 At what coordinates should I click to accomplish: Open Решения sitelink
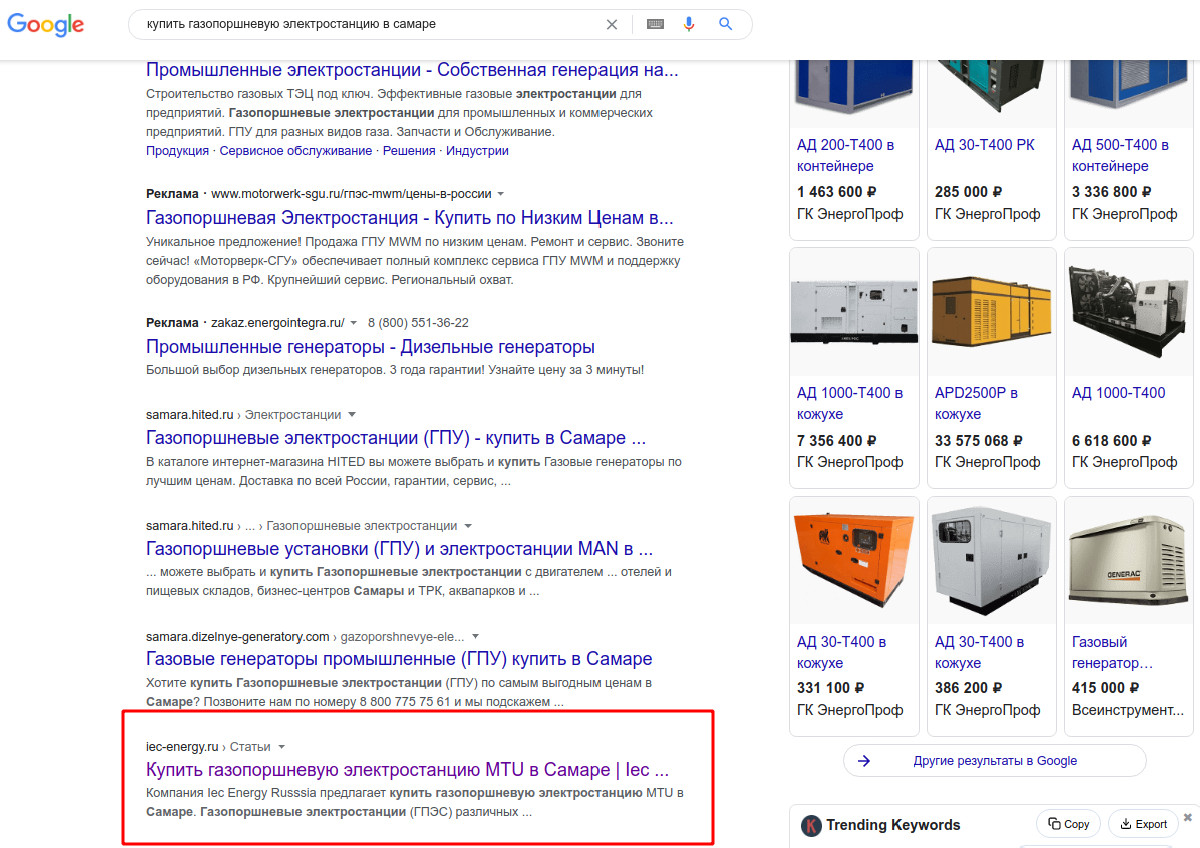click(x=409, y=151)
